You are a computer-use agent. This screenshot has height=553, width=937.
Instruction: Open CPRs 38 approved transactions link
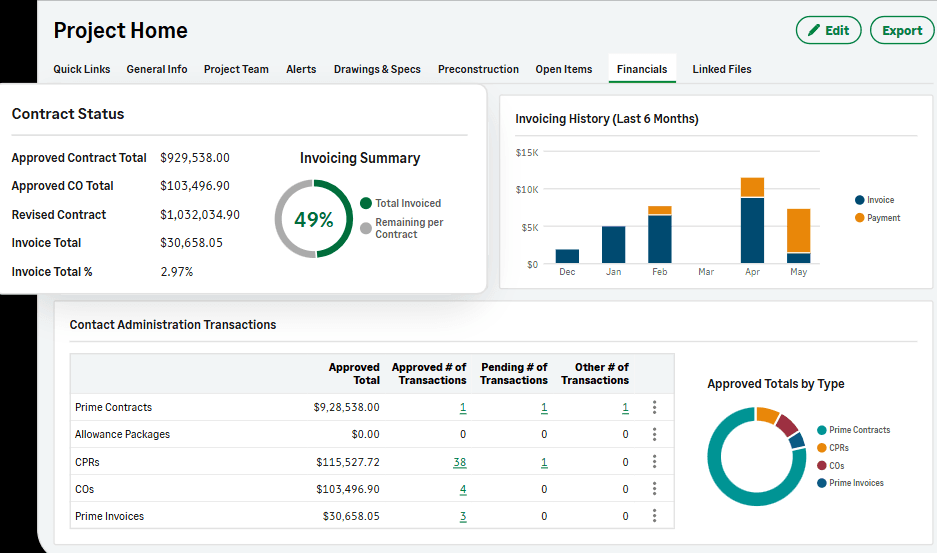tap(460, 462)
